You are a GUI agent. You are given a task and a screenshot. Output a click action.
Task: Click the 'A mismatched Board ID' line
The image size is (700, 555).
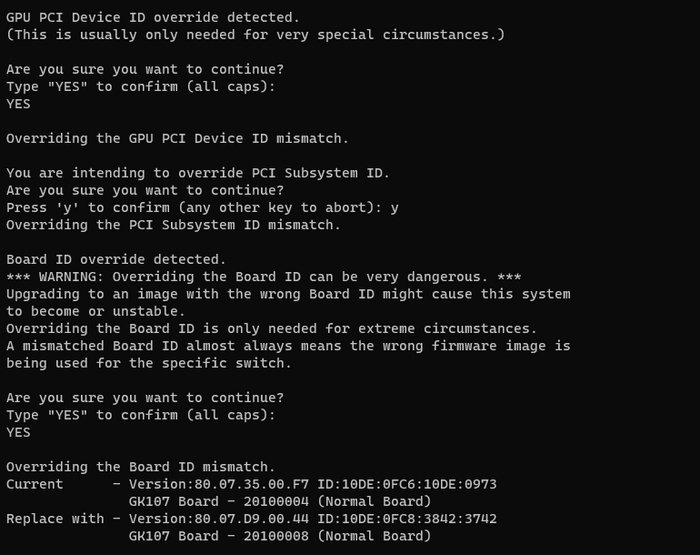[x=288, y=345]
